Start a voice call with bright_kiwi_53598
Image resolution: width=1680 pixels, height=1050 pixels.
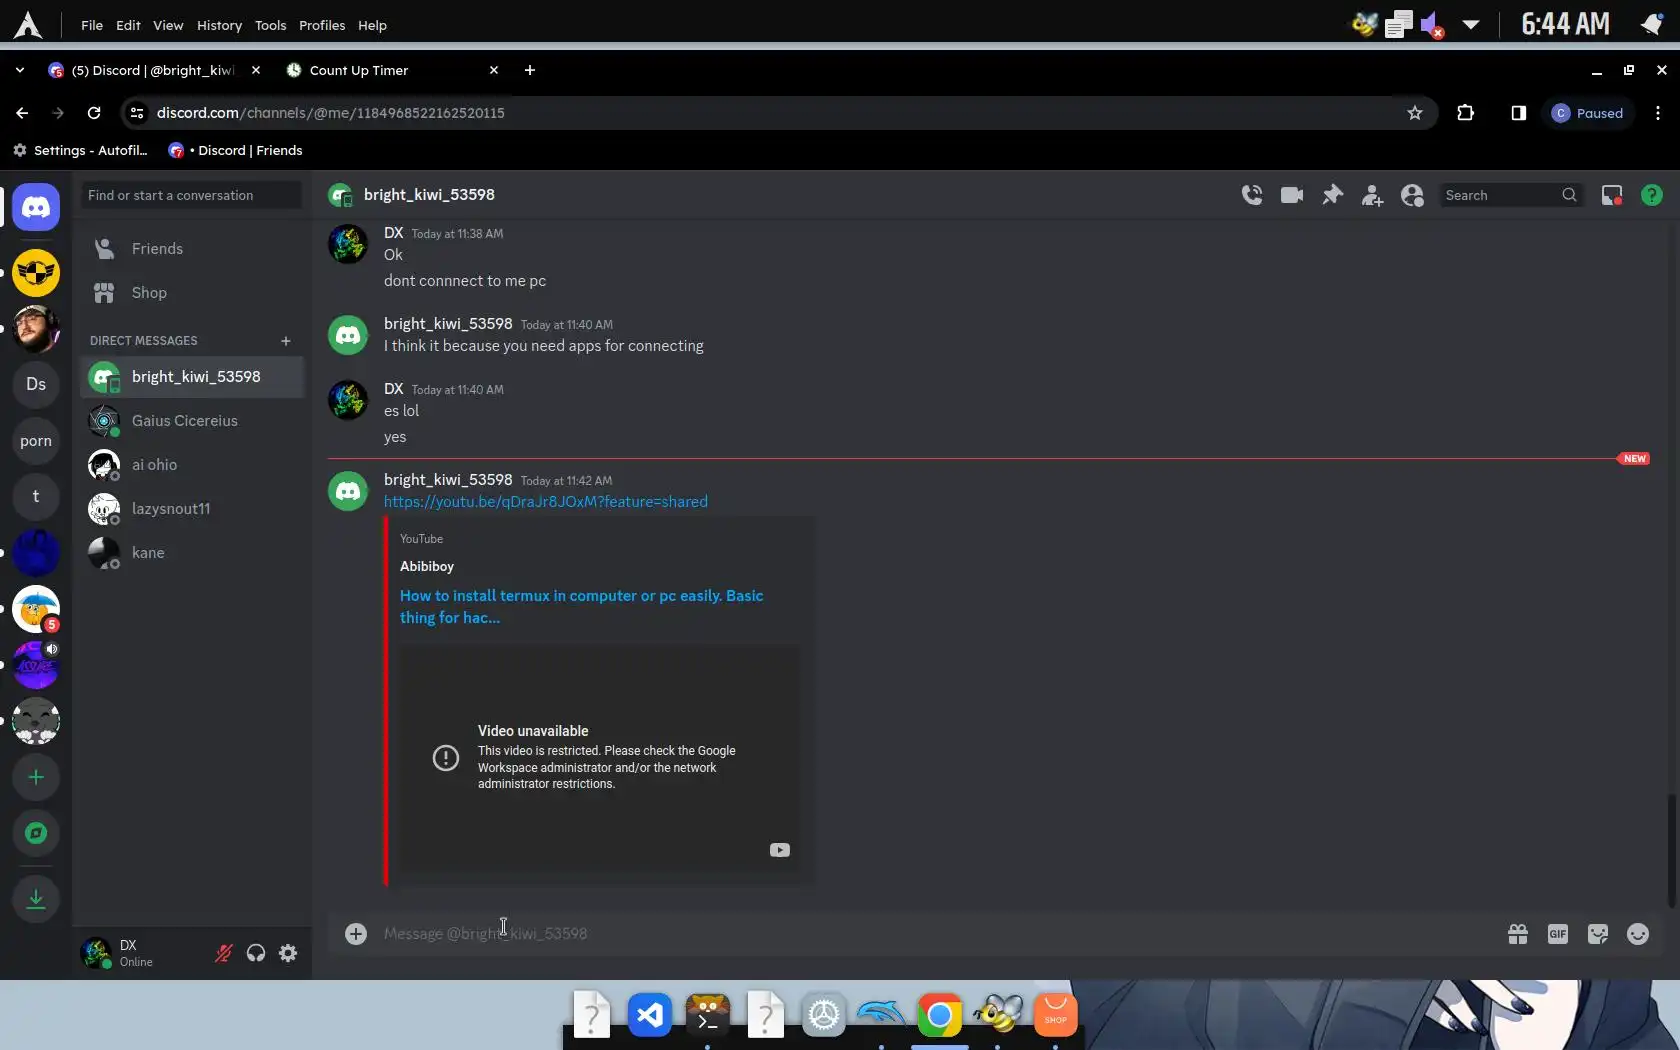(1252, 195)
